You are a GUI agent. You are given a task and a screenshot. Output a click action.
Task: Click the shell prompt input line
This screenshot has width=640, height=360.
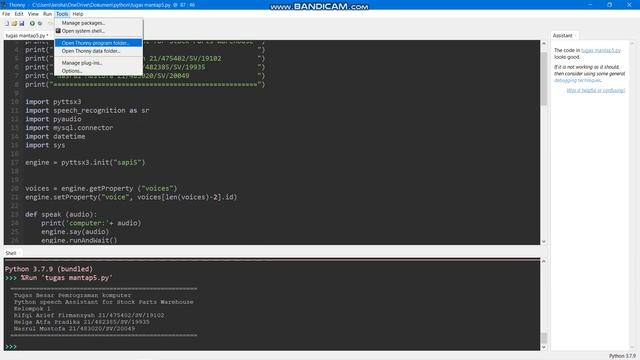pyautogui.click(x=272, y=347)
